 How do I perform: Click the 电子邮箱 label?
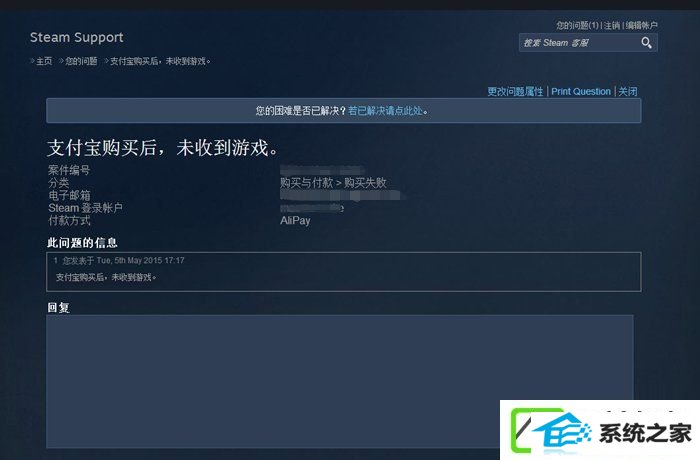69,195
